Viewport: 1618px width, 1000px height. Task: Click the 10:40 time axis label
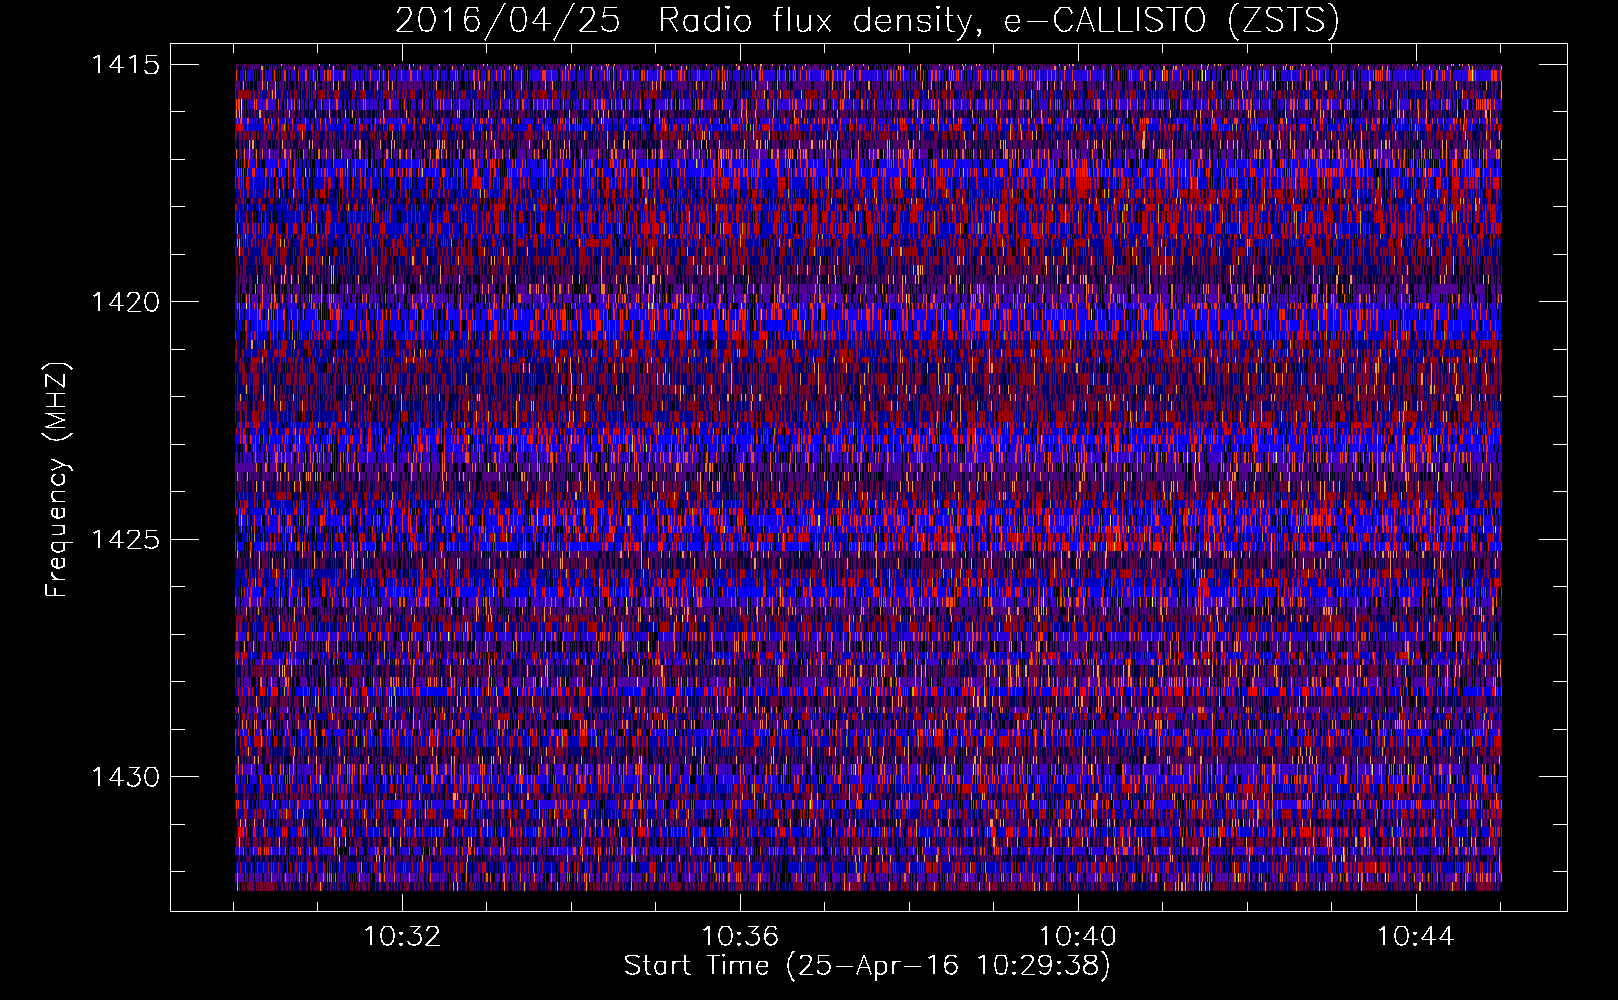point(1078,937)
